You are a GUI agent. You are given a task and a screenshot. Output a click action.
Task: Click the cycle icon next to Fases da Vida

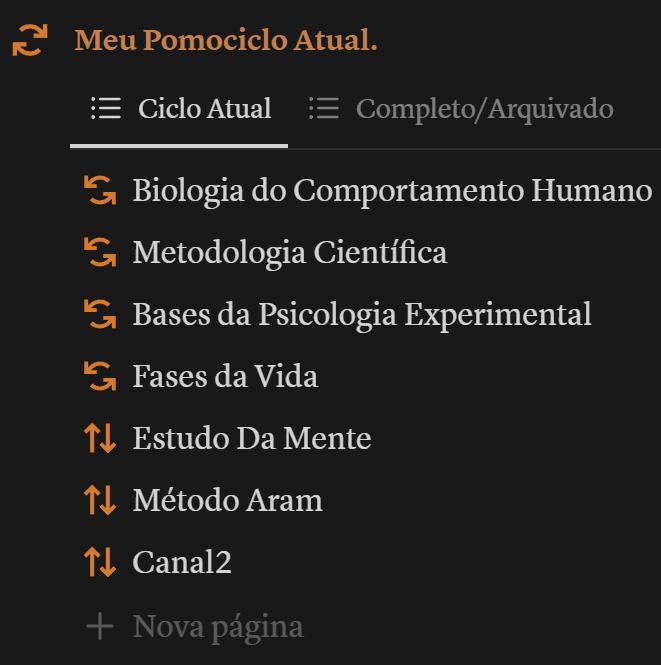100,376
